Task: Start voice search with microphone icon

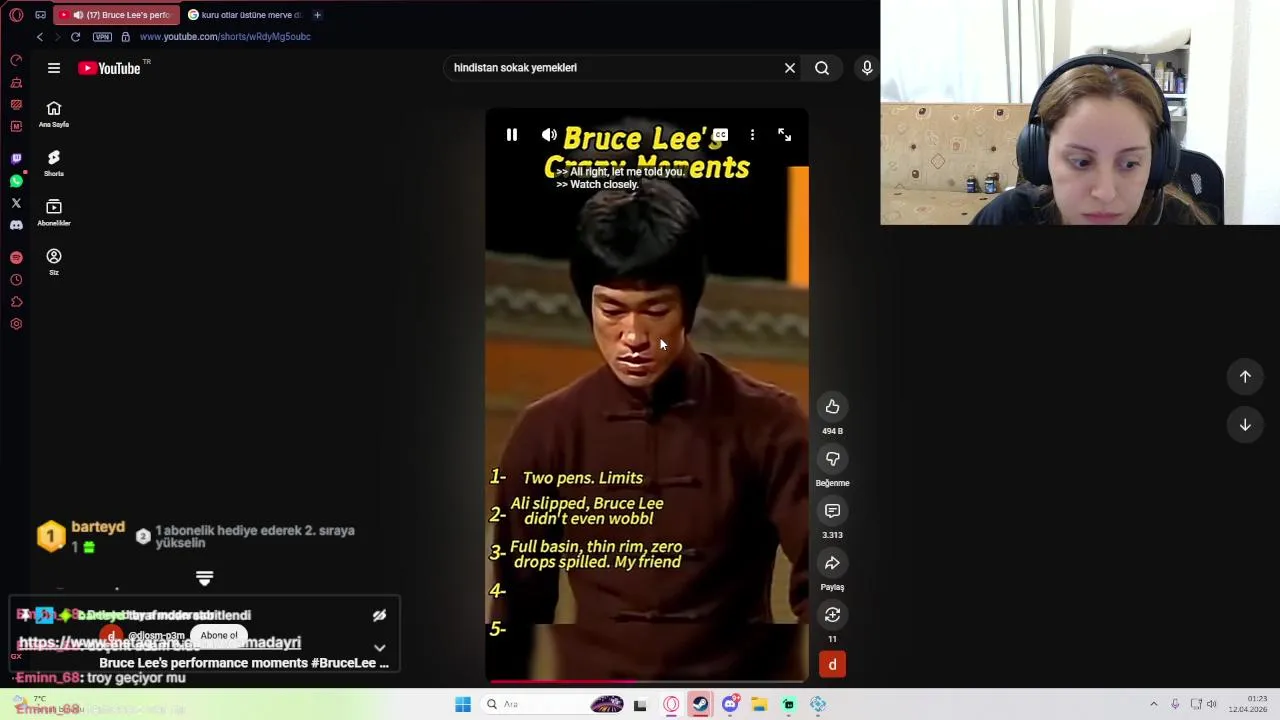Action: point(867,68)
